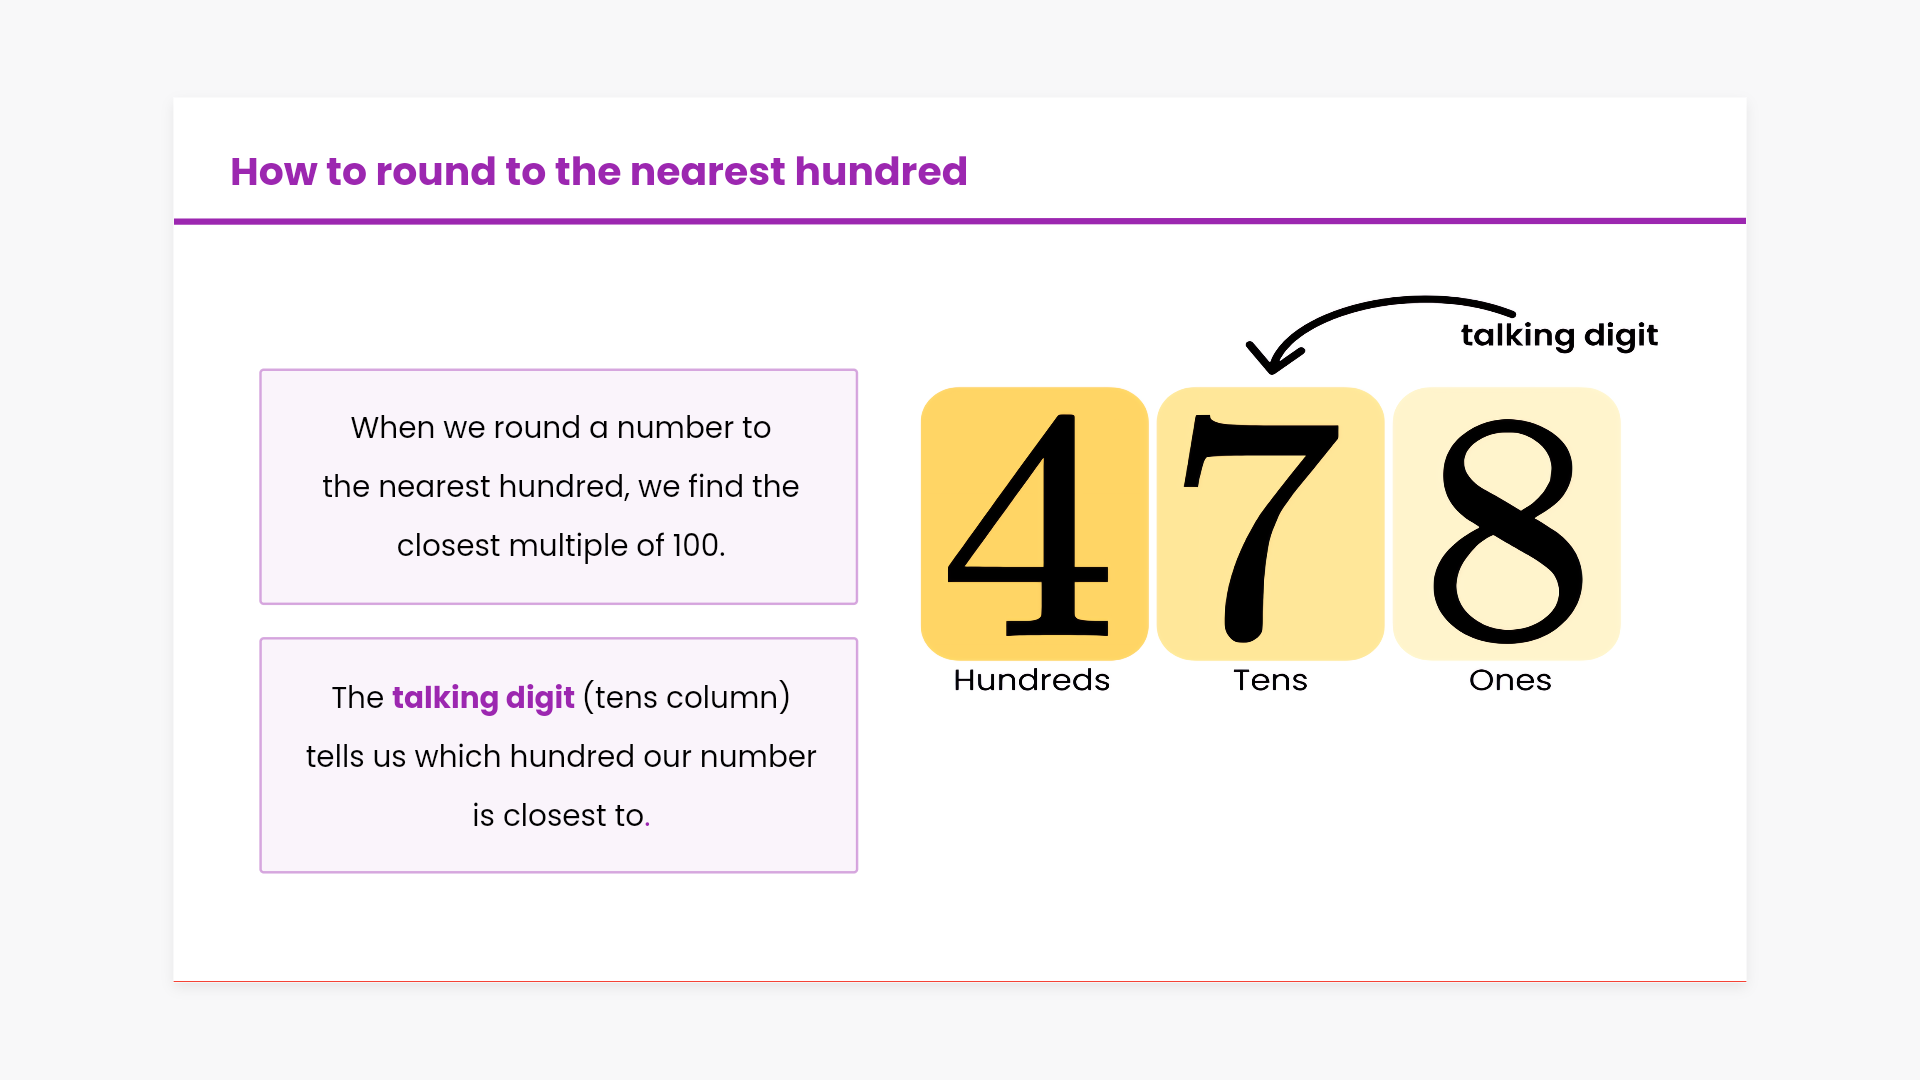
Task: Click the purple divider line under the title
Action: point(960,221)
